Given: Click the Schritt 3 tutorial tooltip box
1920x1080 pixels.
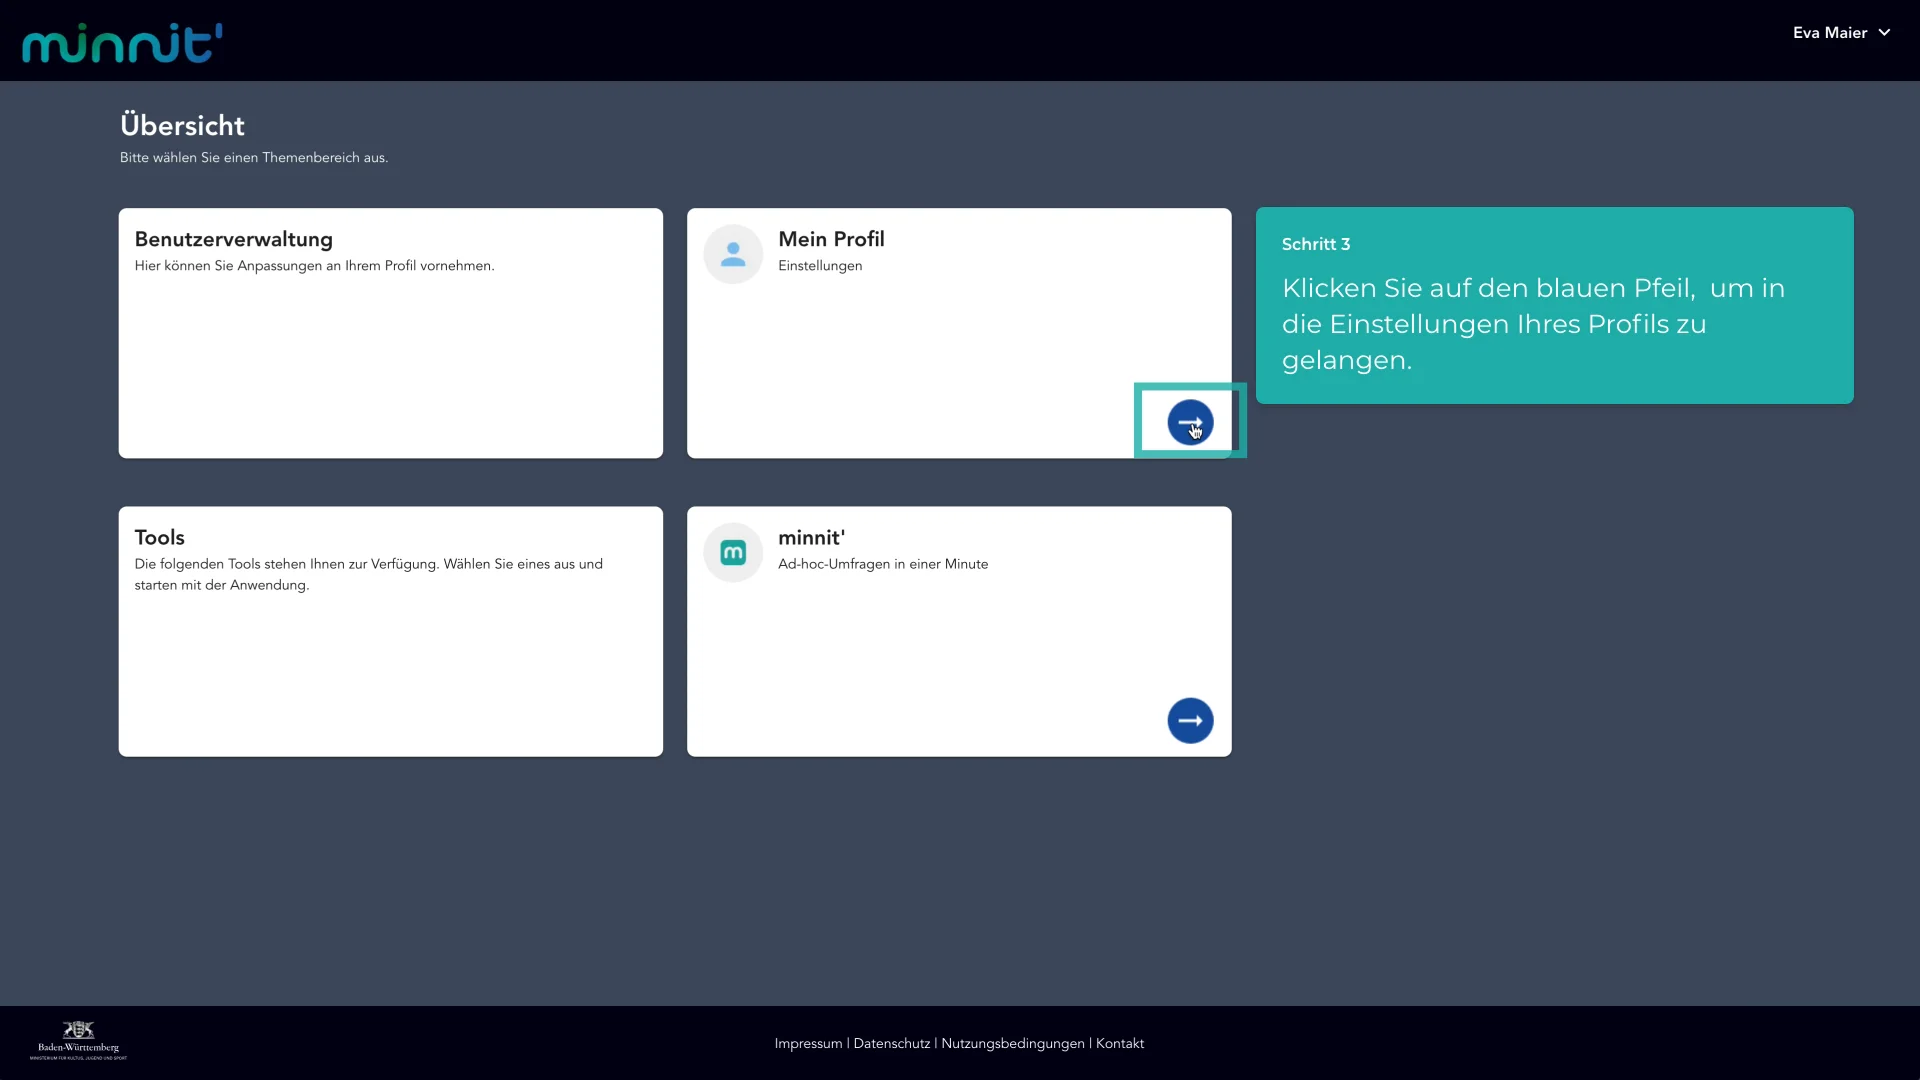Looking at the screenshot, I should tap(1554, 305).
